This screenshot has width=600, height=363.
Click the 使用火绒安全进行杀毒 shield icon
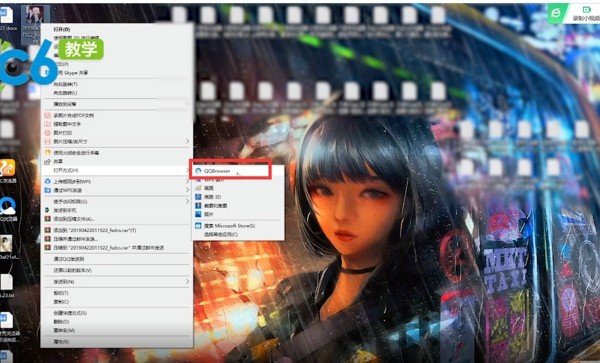(x=47, y=153)
